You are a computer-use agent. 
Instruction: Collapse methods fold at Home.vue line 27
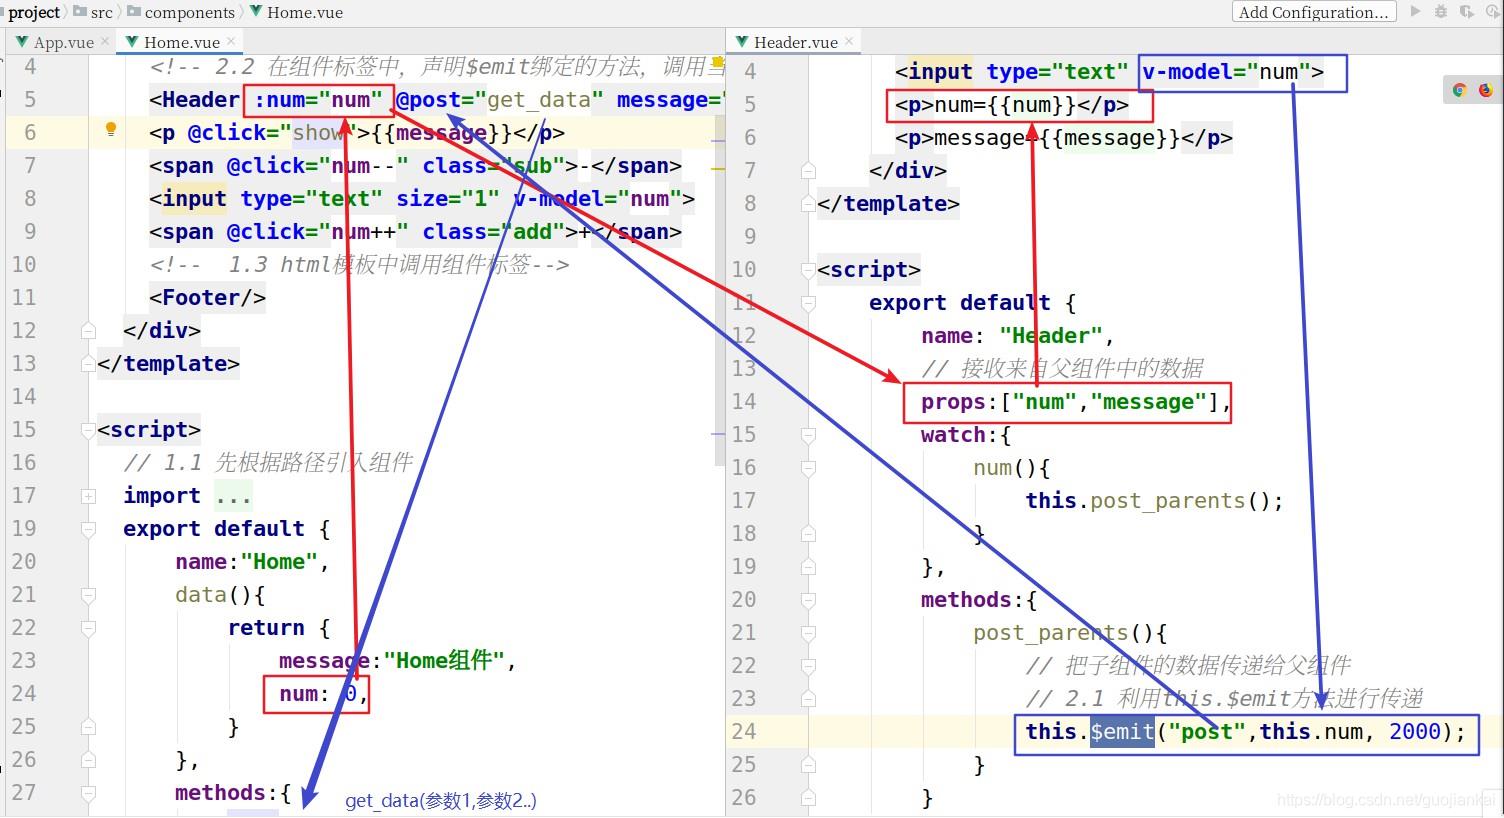(88, 793)
